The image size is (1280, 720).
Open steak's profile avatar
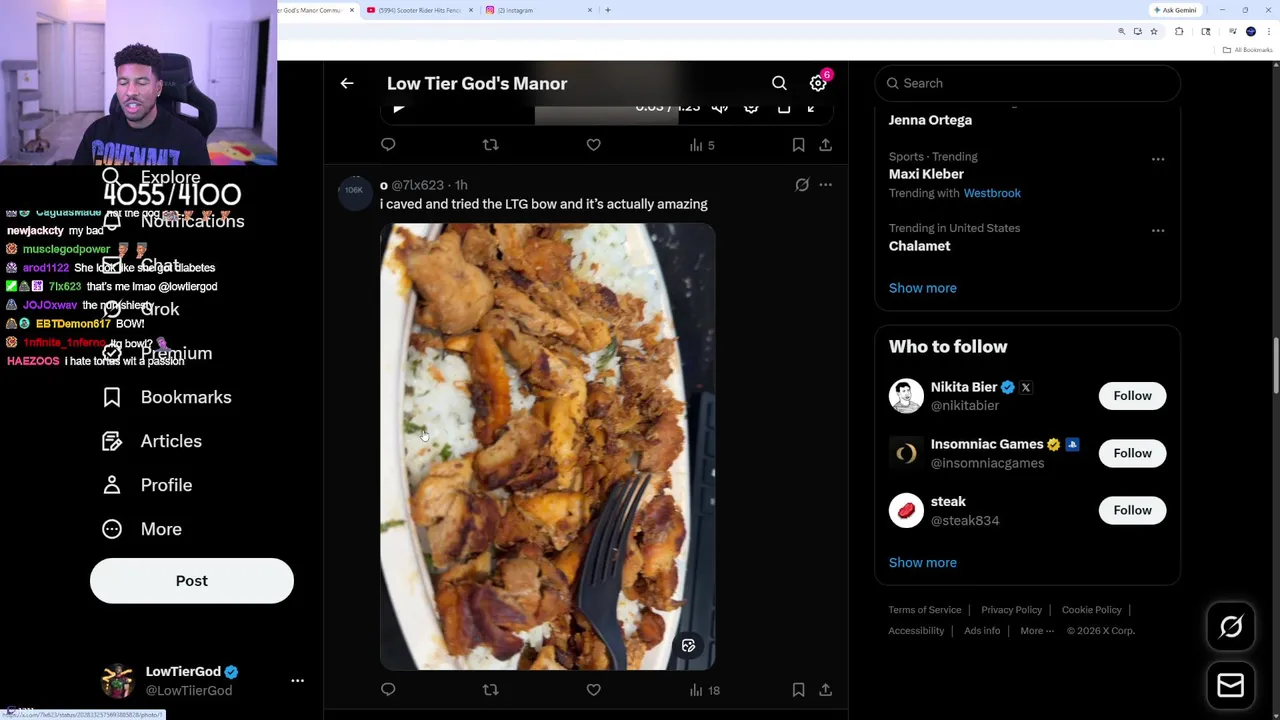coord(906,511)
